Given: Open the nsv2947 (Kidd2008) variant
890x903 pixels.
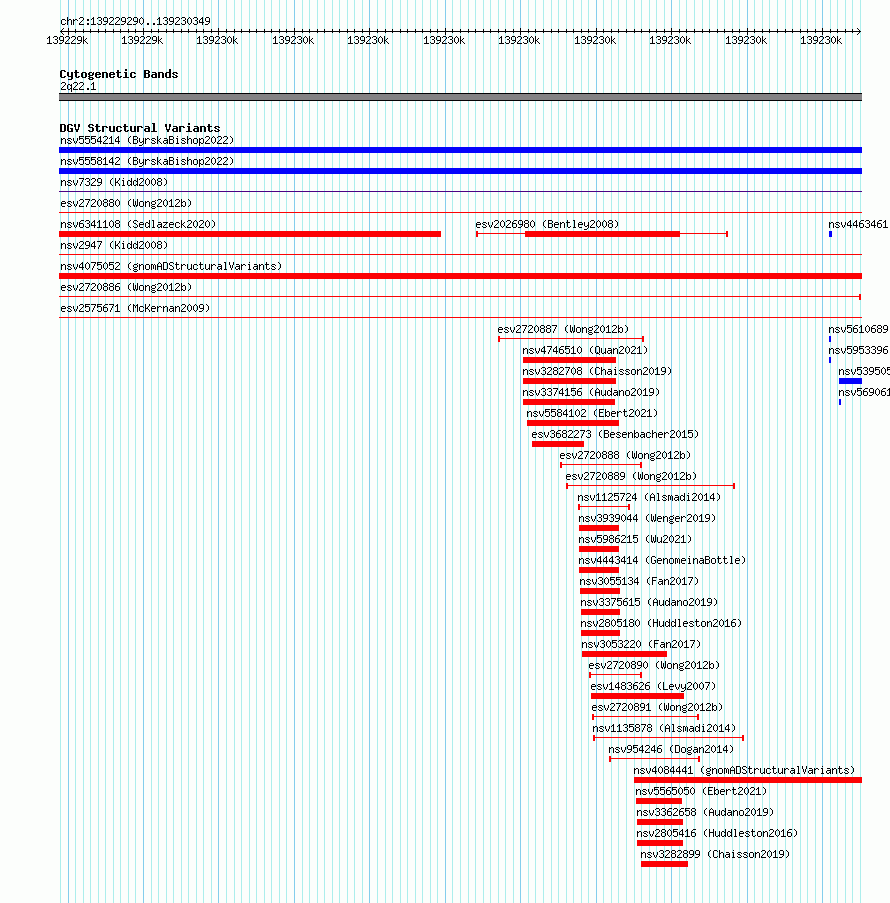Looking at the screenshot, I should (114, 245).
